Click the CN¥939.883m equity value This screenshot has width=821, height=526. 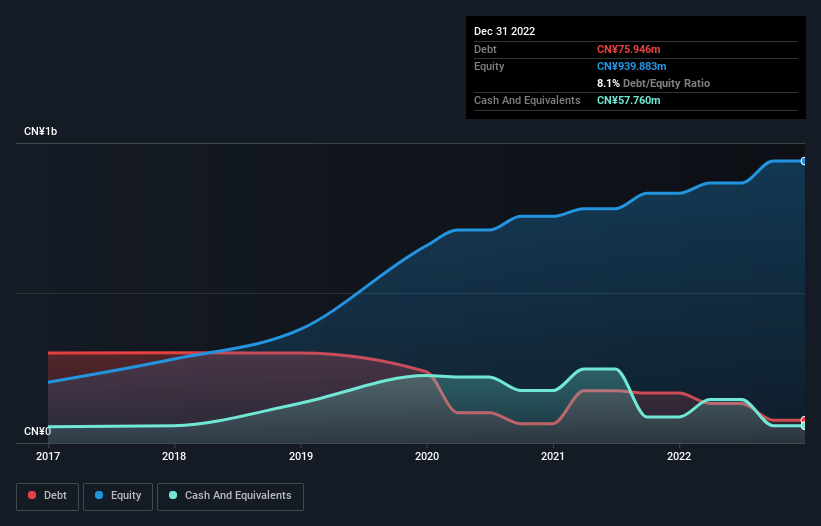click(631, 66)
